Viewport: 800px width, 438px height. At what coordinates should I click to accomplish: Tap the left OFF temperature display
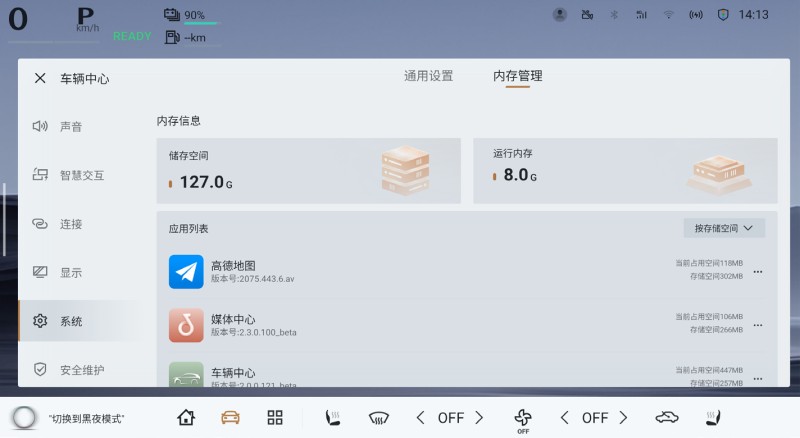[451, 418]
